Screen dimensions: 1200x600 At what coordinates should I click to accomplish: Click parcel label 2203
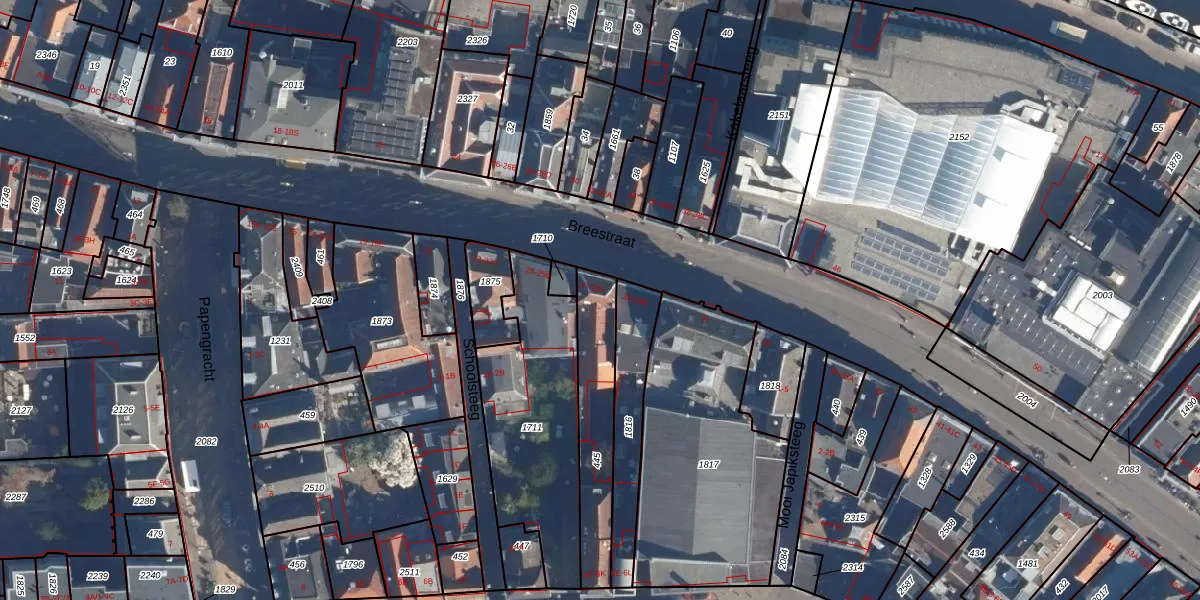pyautogui.click(x=407, y=42)
